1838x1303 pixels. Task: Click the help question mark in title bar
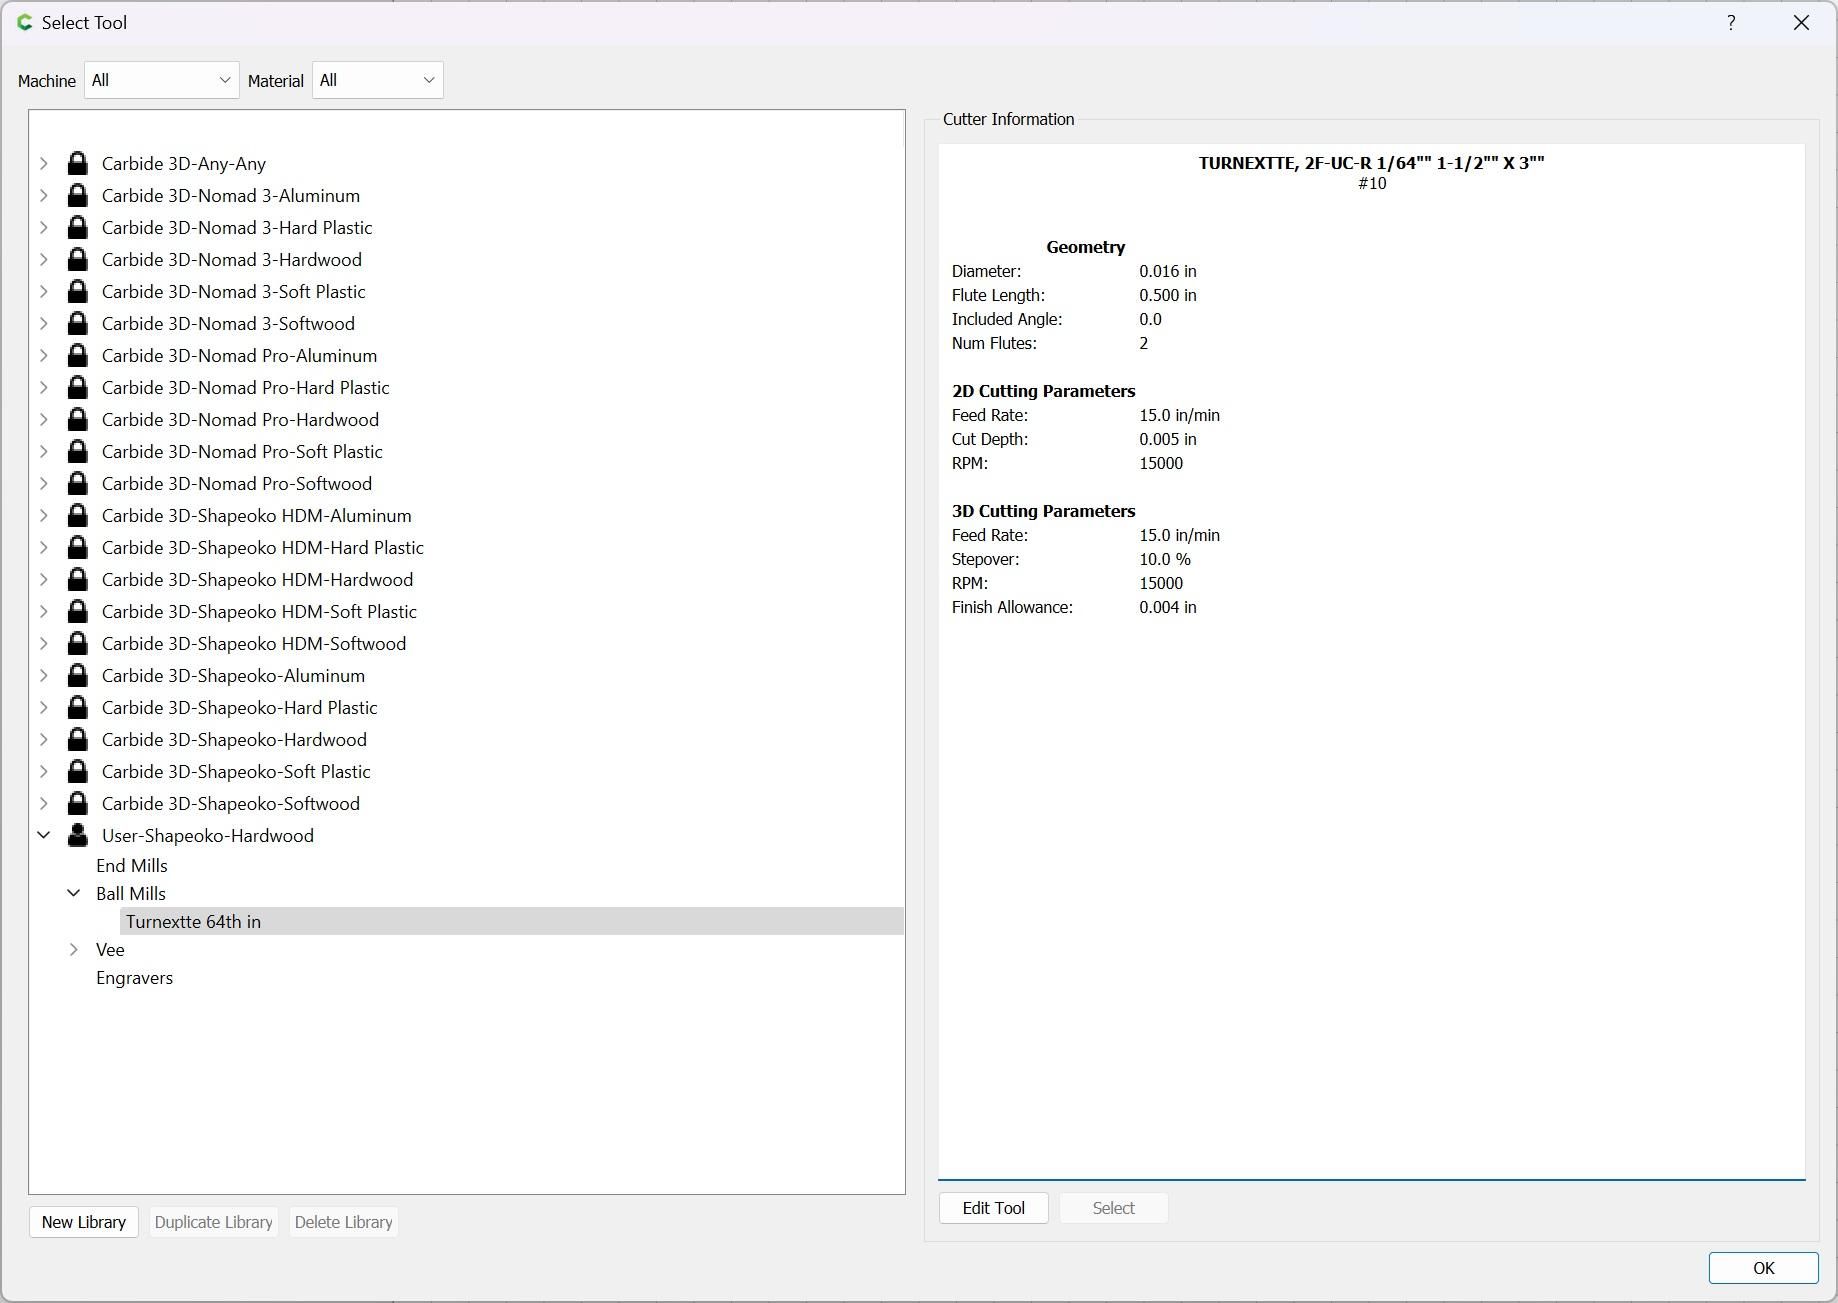click(1731, 22)
